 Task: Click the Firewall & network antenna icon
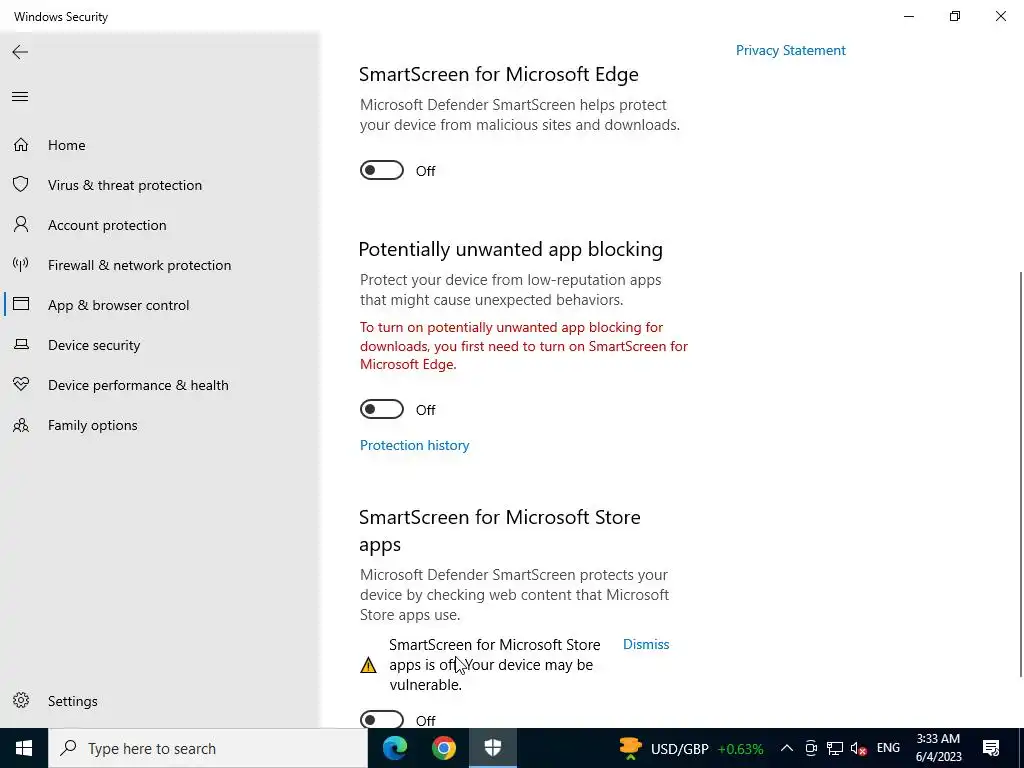coord(21,264)
